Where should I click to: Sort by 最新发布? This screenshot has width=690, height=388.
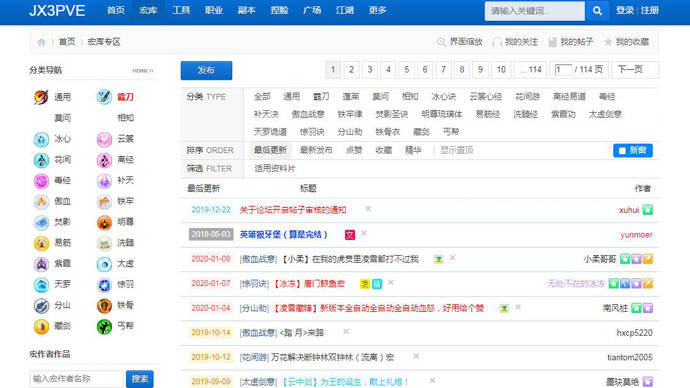316,150
